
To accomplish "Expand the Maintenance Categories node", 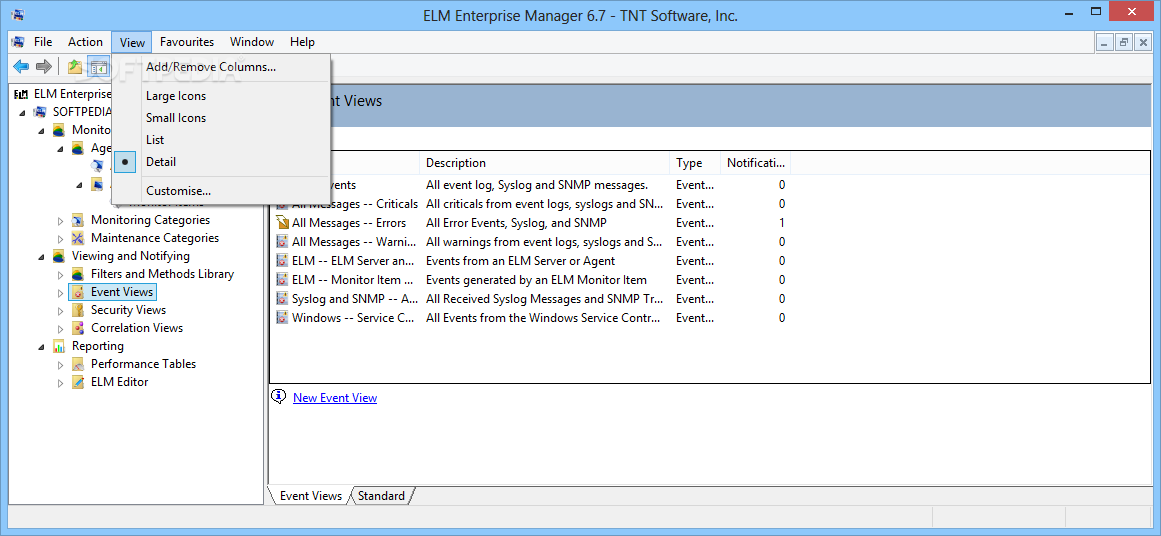I will (61, 238).
